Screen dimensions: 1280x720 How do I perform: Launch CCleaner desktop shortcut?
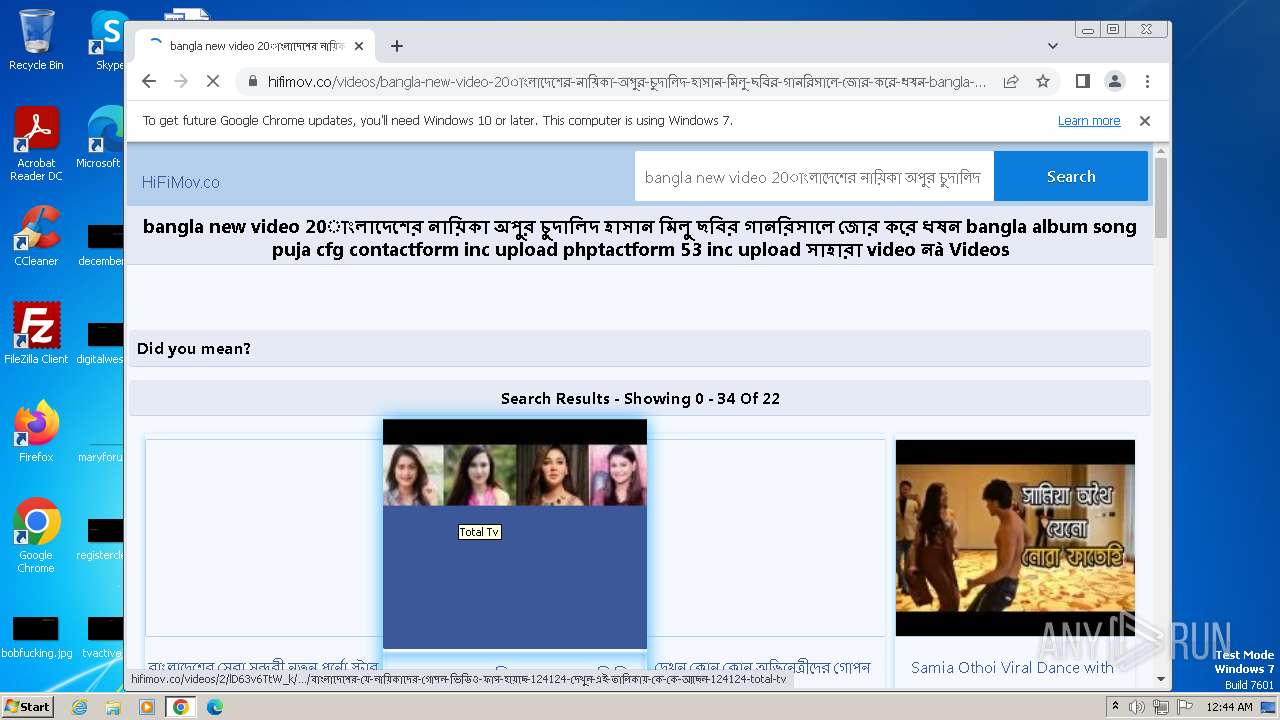point(36,236)
